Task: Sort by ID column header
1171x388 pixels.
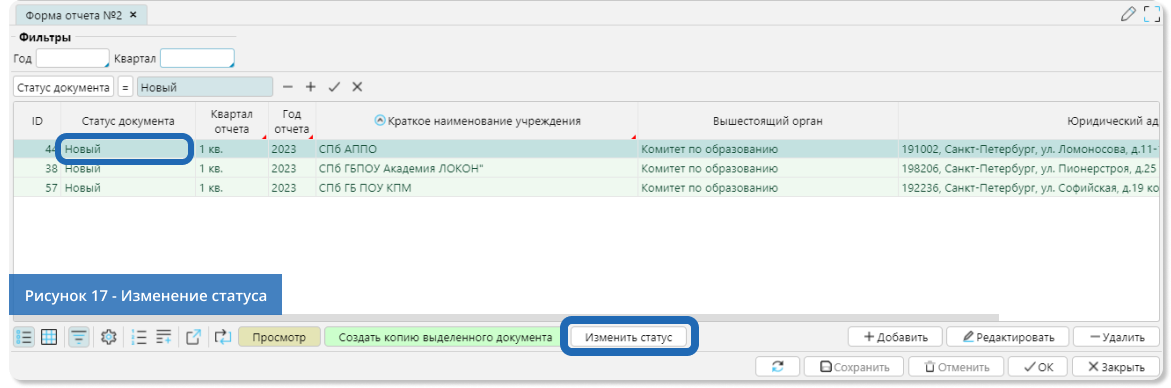Action: click(x=37, y=121)
